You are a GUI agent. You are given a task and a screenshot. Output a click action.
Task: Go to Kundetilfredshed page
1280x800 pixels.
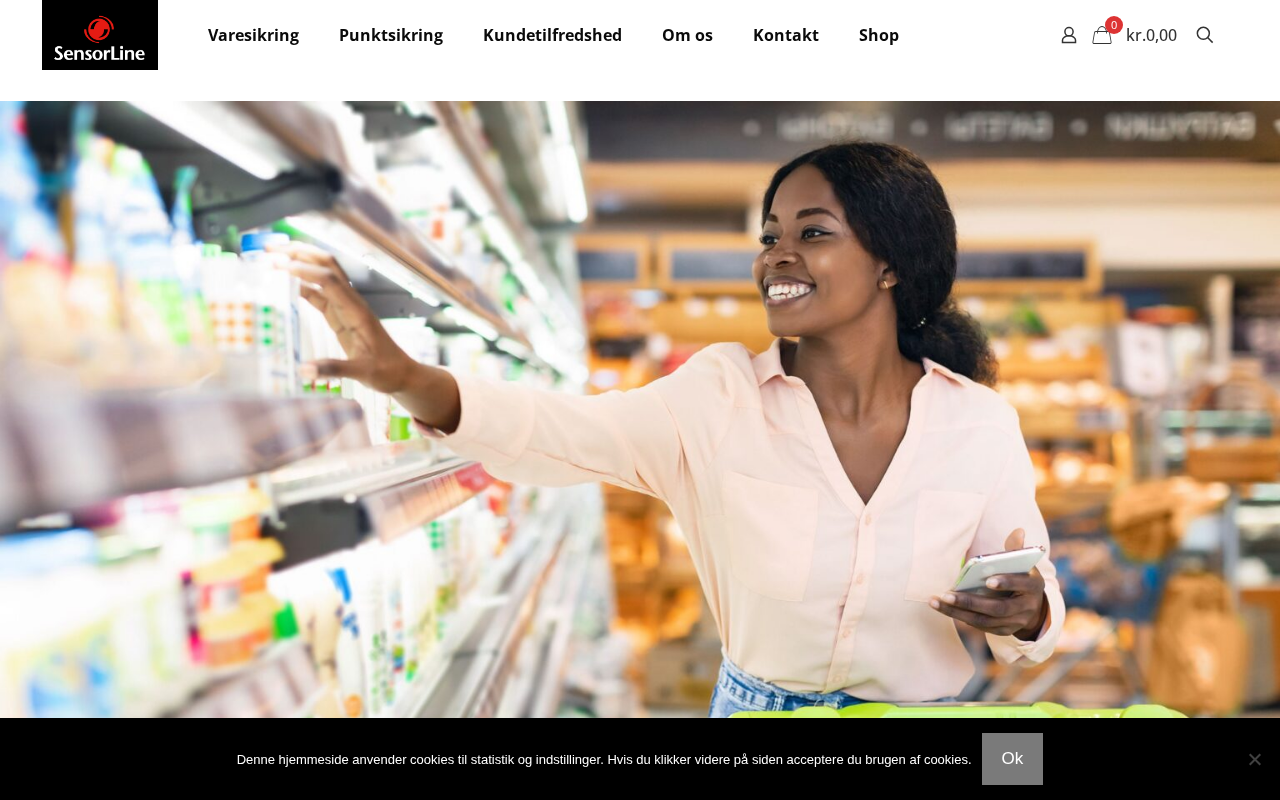pos(552,35)
